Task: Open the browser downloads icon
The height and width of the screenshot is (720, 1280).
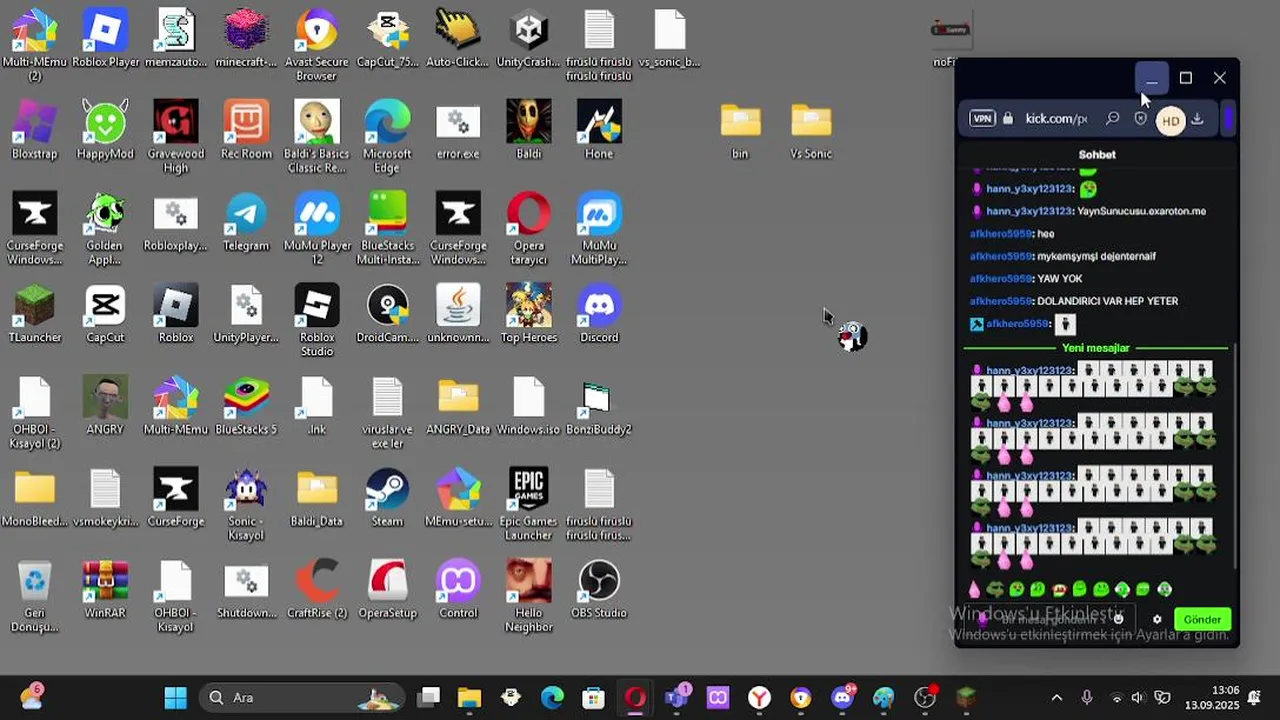Action: click(1197, 119)
